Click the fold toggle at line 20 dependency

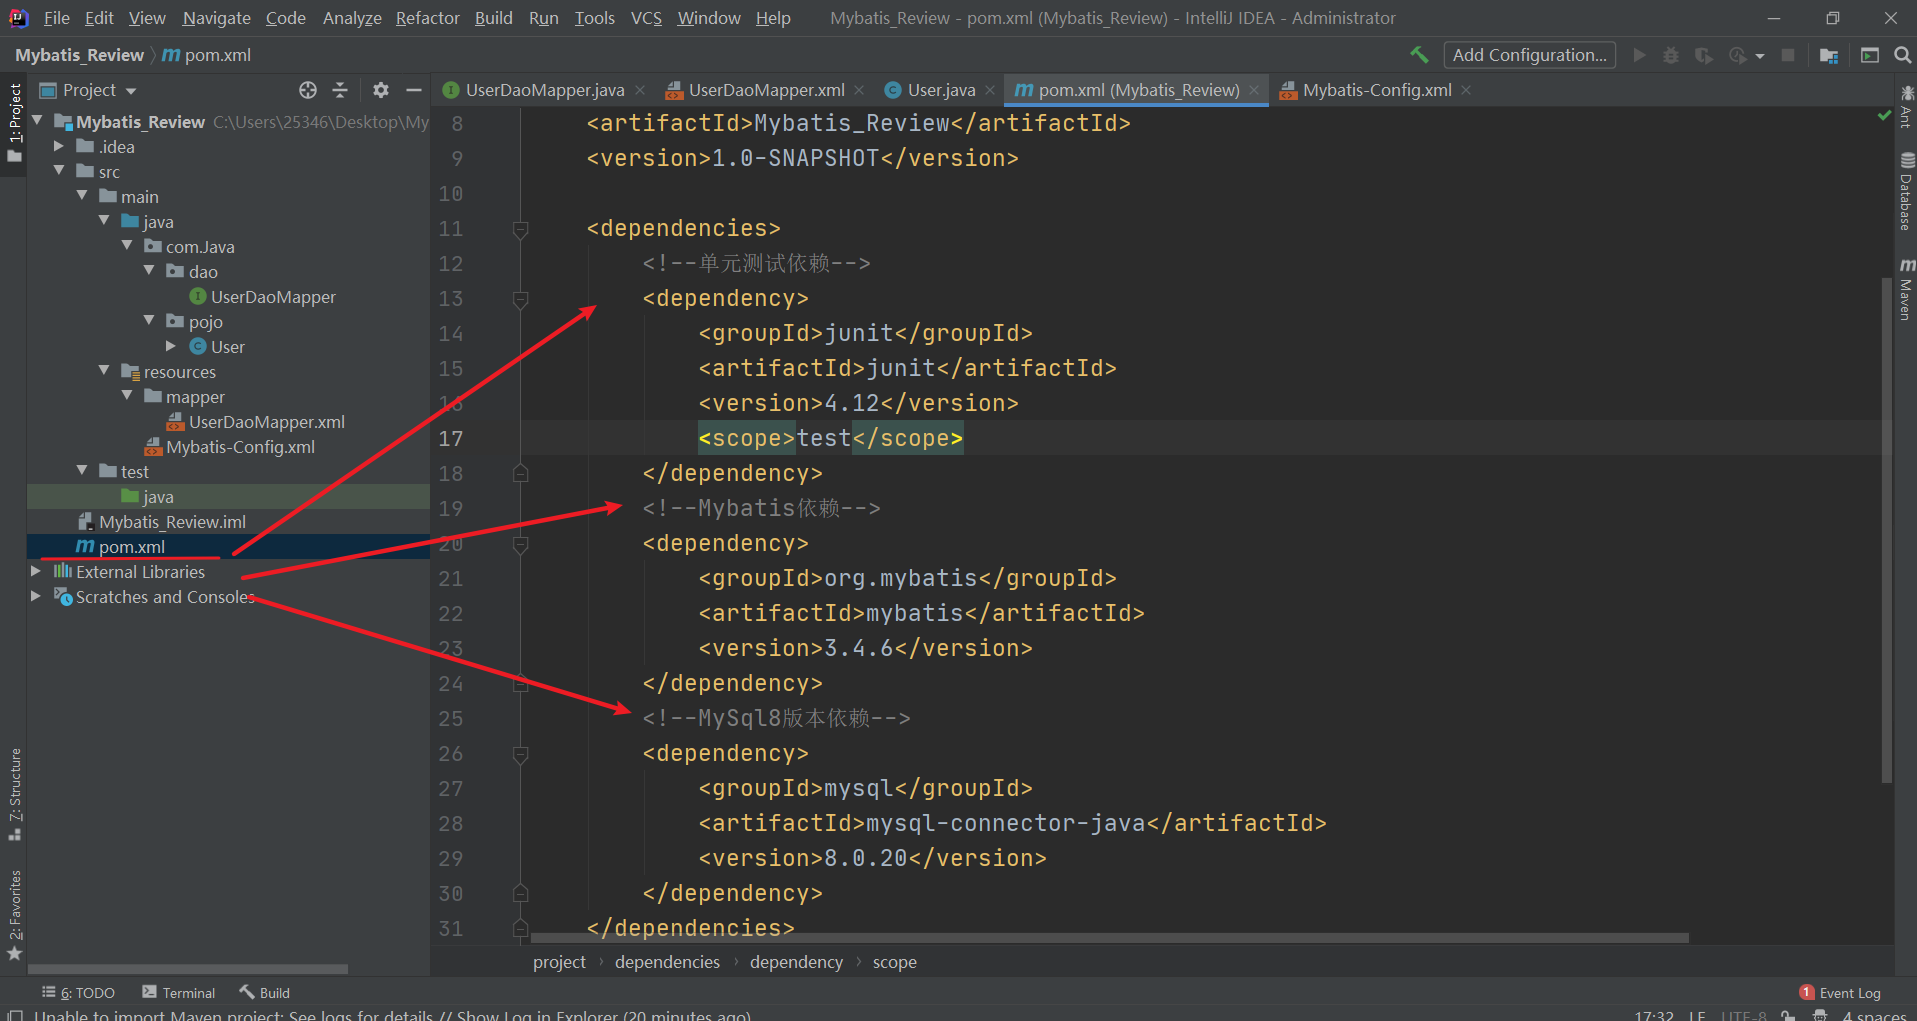point(520,544)
